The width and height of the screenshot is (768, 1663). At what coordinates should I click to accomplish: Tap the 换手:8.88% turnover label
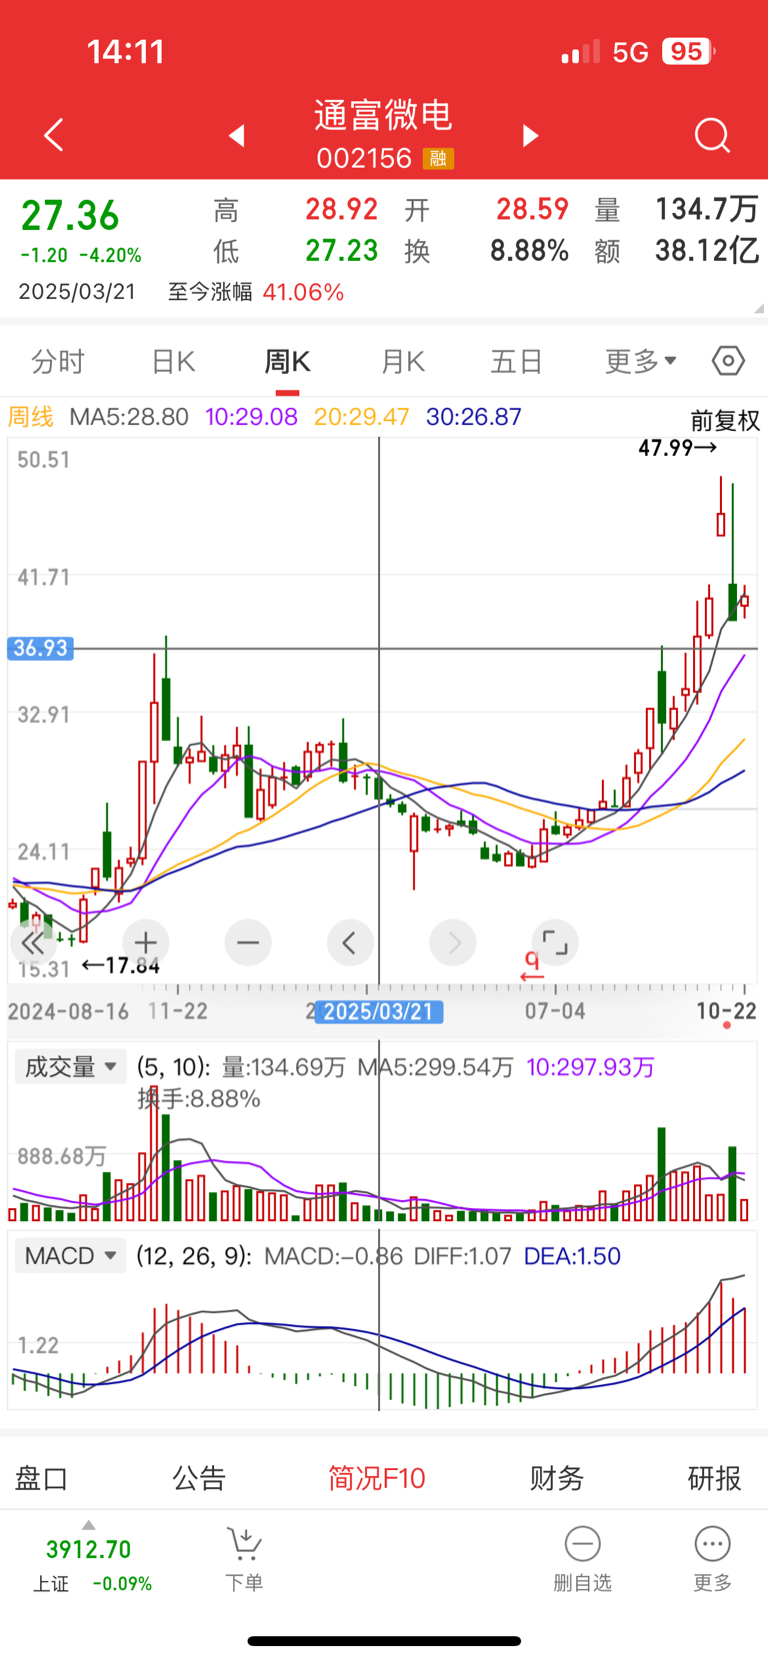click(x=199, y=1099)
